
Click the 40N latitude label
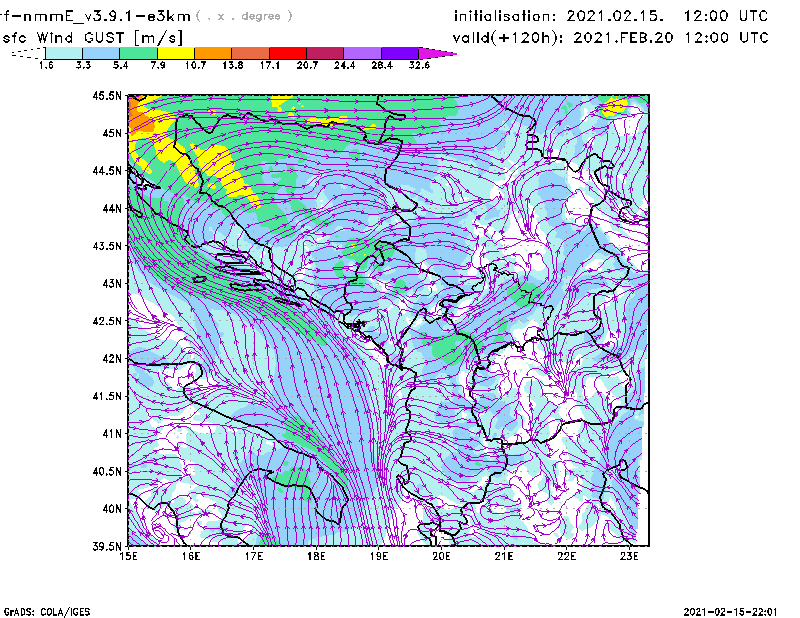coord(112,509)
